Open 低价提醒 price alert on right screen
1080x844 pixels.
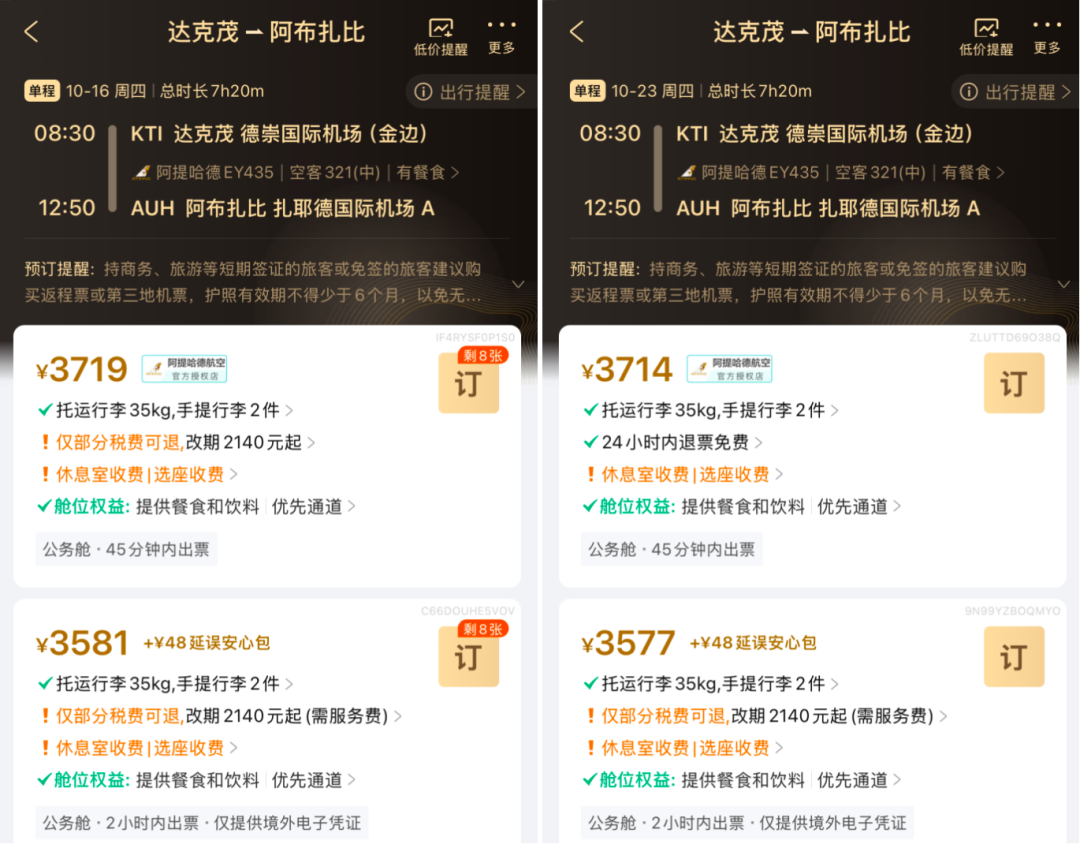(986, 37)
